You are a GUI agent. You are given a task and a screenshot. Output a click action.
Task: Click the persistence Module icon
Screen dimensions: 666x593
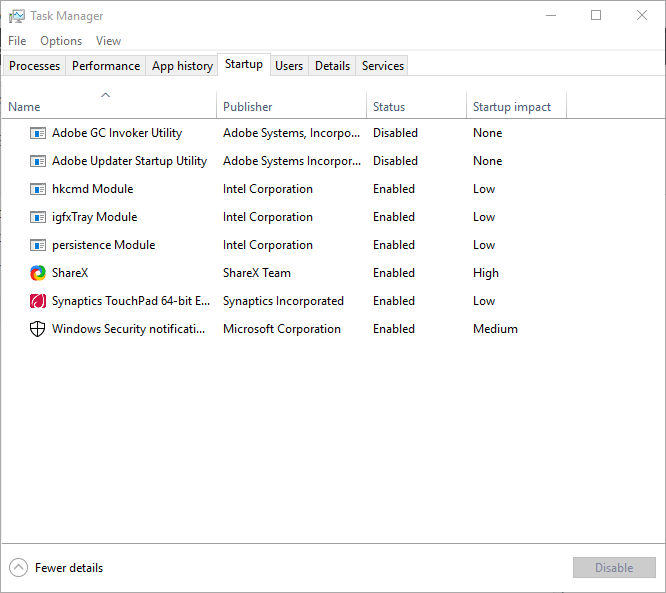[x=38, y=245]
